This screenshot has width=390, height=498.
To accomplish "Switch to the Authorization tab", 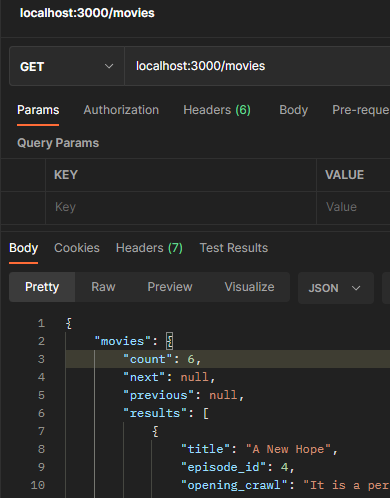I will (121, 110).
